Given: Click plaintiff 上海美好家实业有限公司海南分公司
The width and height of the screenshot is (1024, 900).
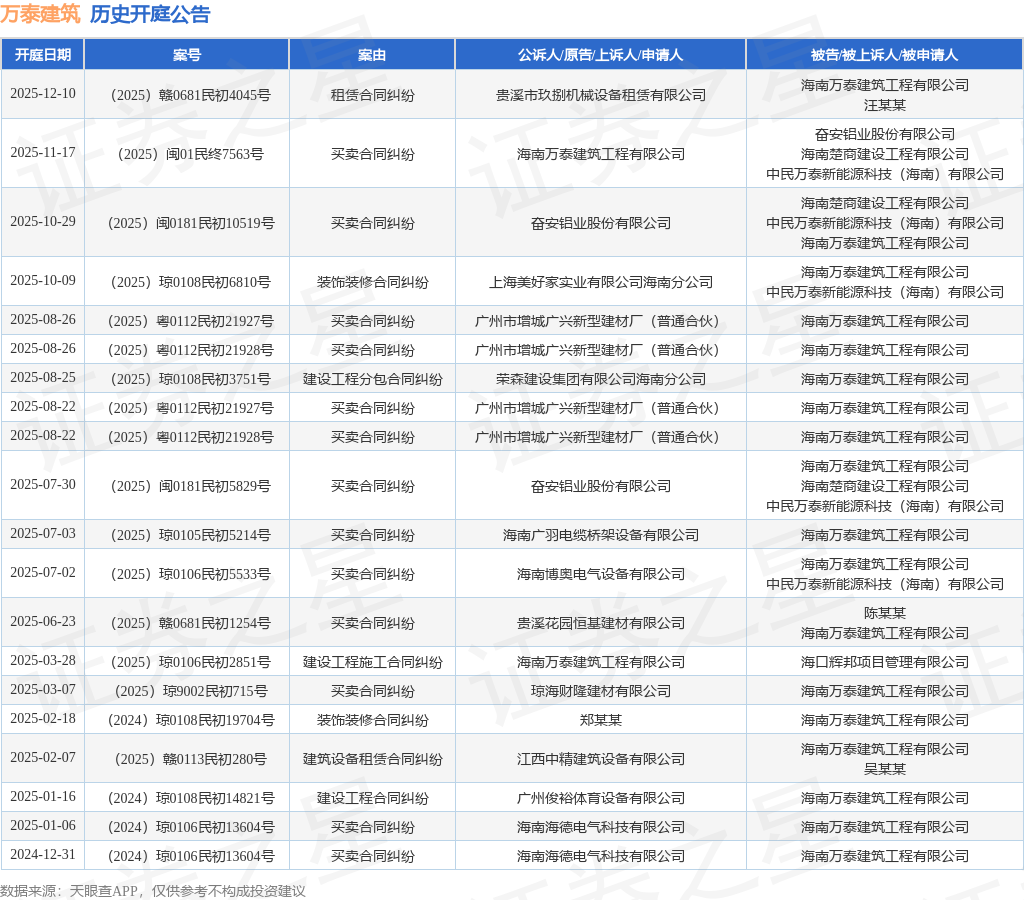Looking at the screenshot, I should click(601, 282).
